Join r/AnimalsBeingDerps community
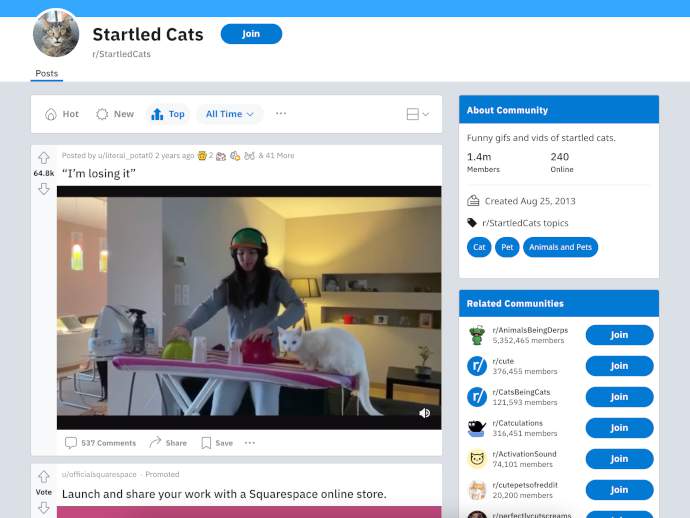 tap(619, 335)
